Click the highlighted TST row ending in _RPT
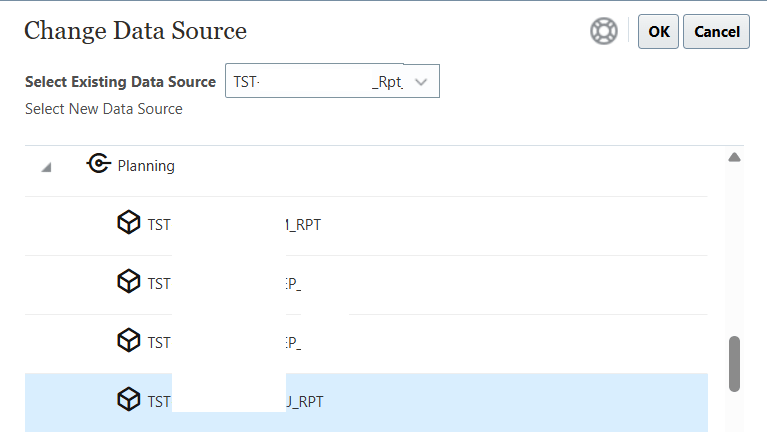This screenshot has width=767, height=432. (234, 401)
